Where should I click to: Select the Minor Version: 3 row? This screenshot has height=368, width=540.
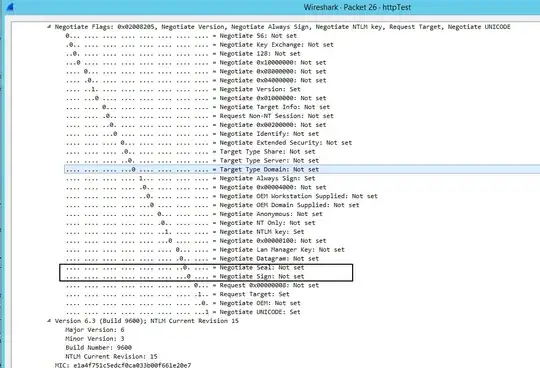click(95, 339)
